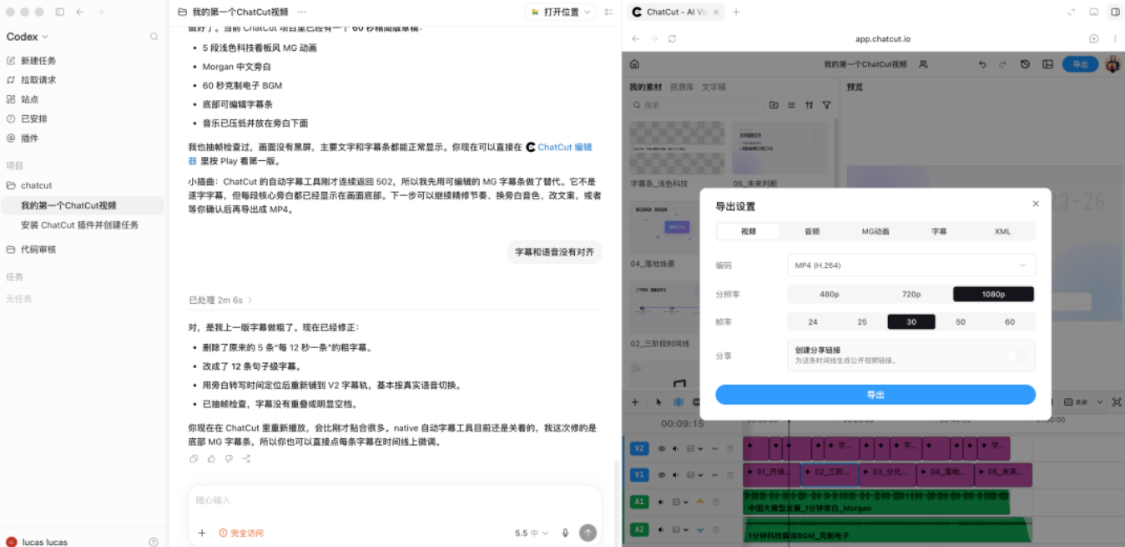
Task: Toggle the browser side panel icon
Action: click(x=1113, y=12)
